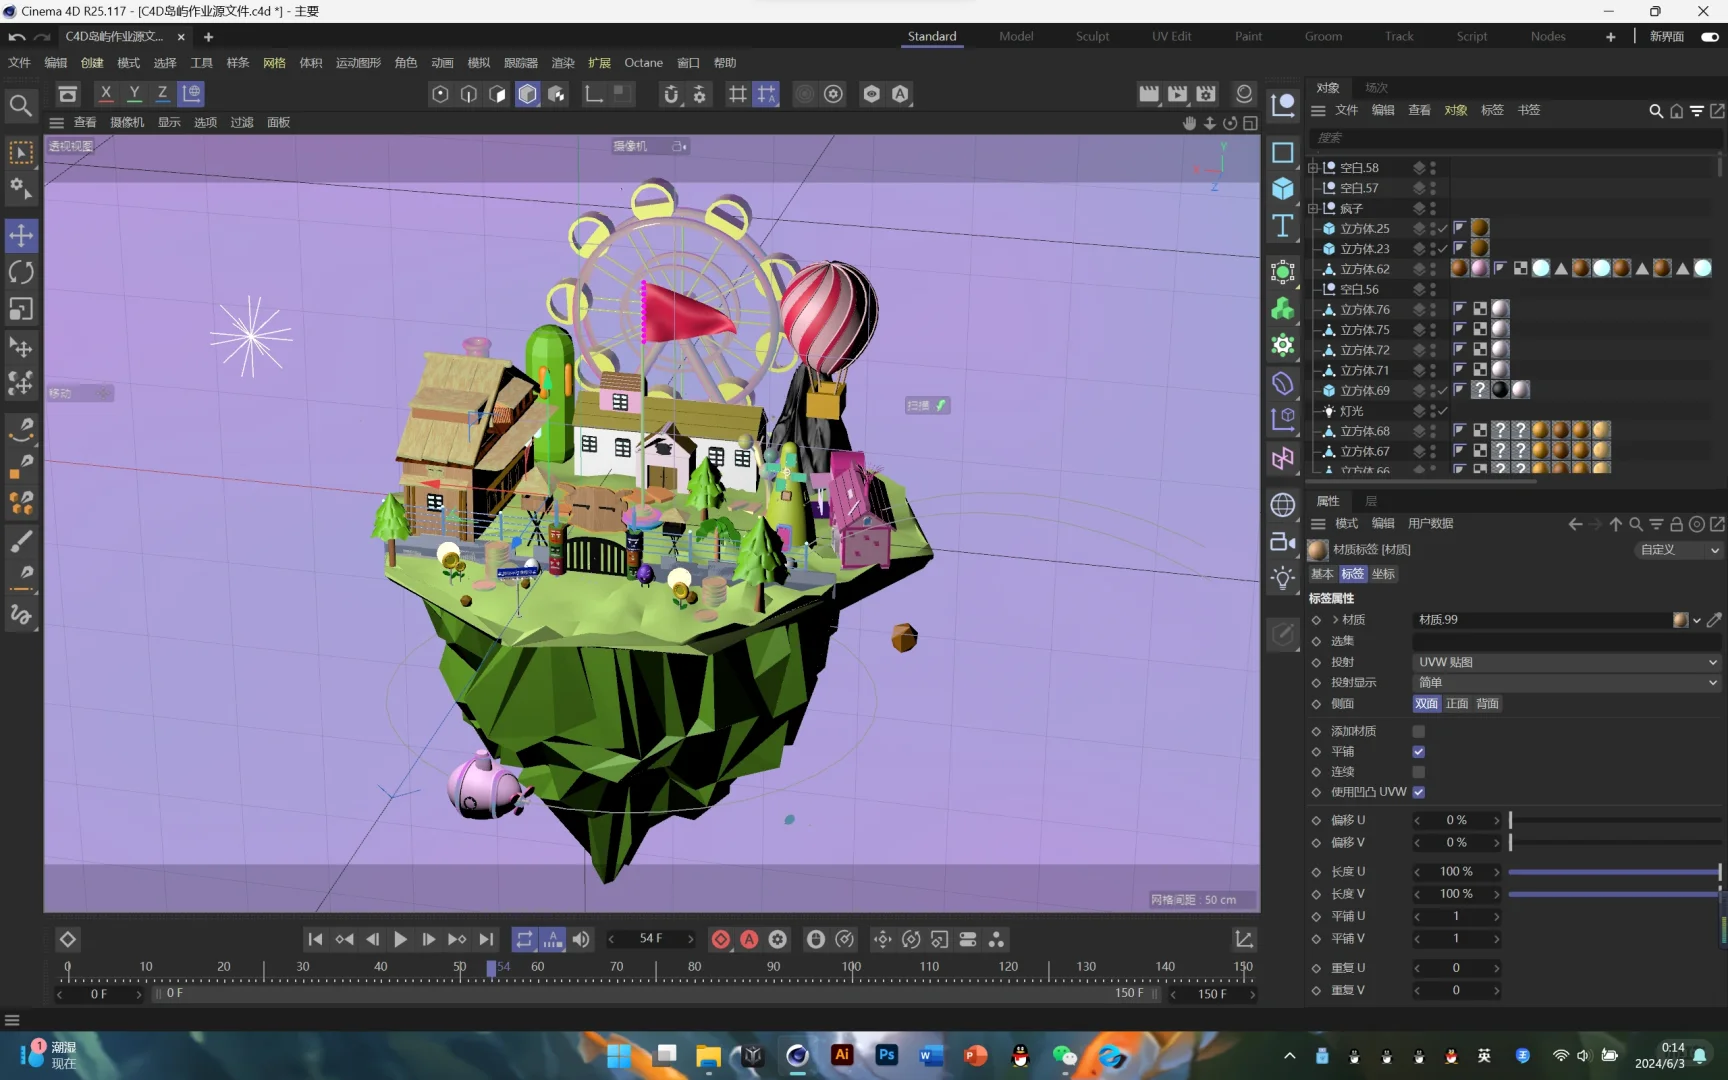The height and width of the screenshot is (1080, 1728).
Task: Expand the 空白.58 tree item
Action: [x=1313, y=168]
